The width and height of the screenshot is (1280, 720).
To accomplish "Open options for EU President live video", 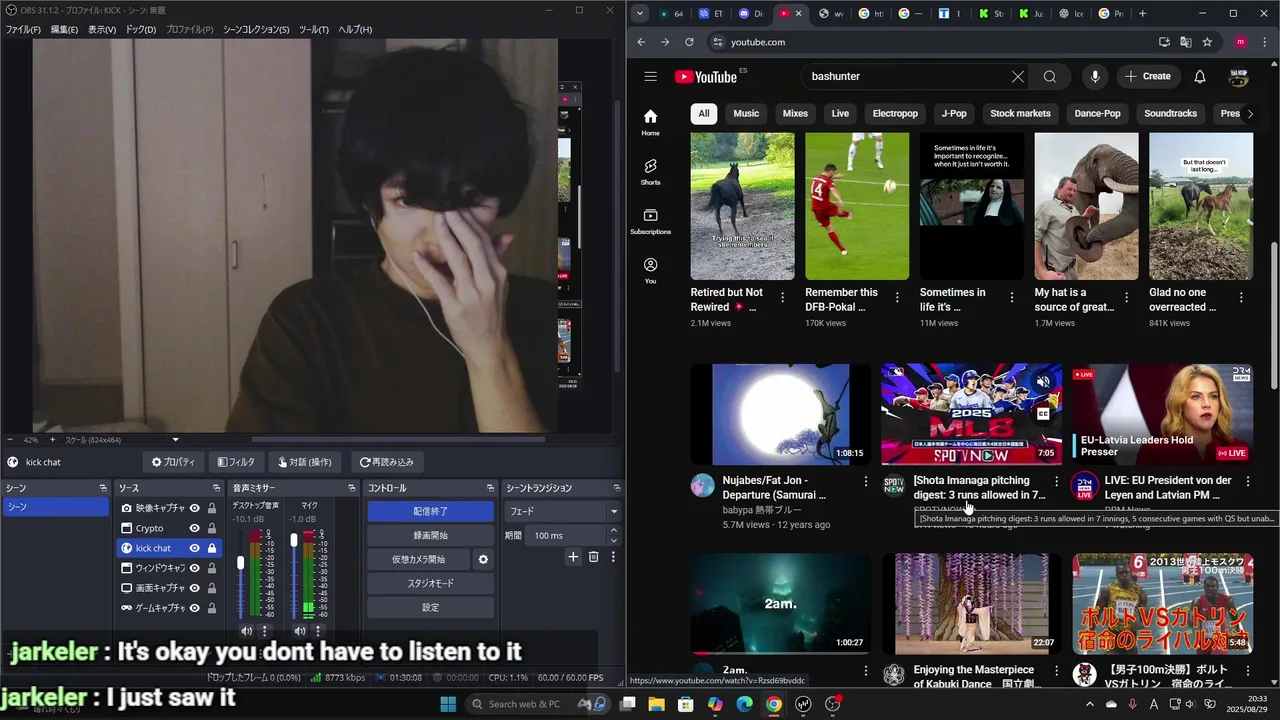I will point(1247,481).
